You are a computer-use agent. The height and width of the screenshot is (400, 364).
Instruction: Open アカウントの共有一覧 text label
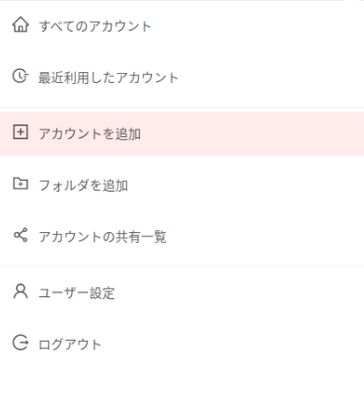[102, 237]
